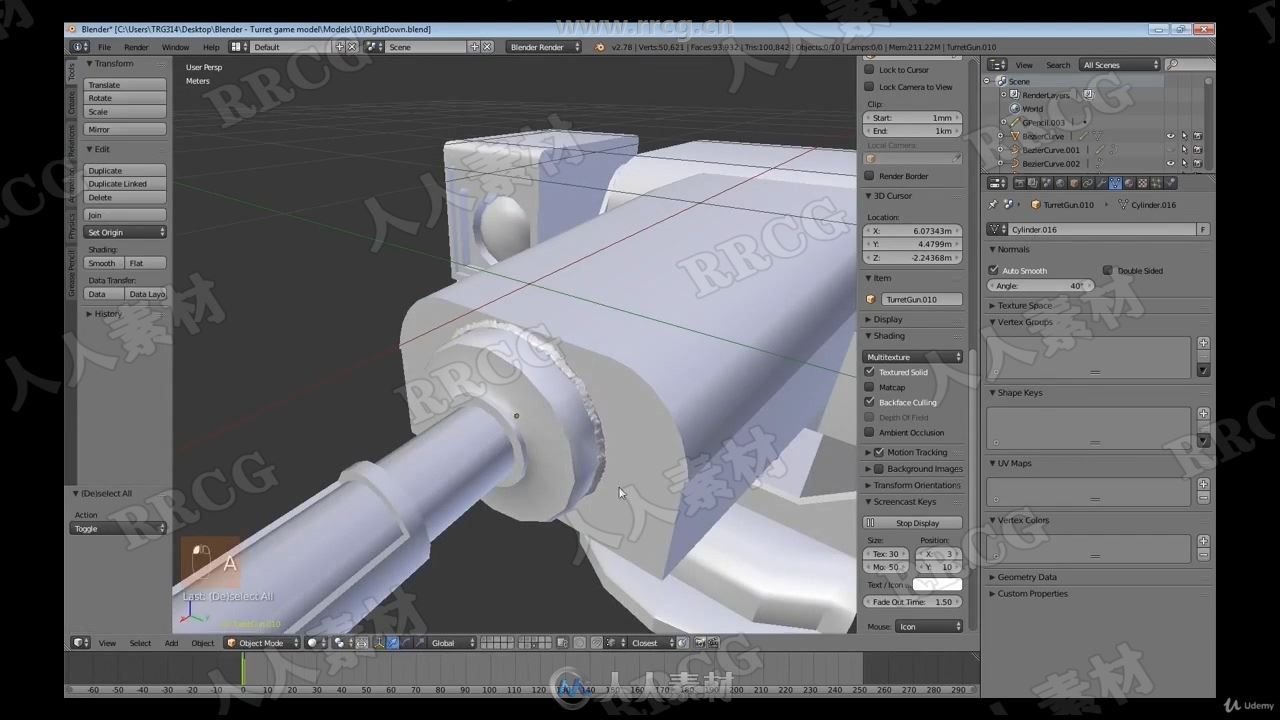
Task: Open the Render menu
Action: [136, 47]
